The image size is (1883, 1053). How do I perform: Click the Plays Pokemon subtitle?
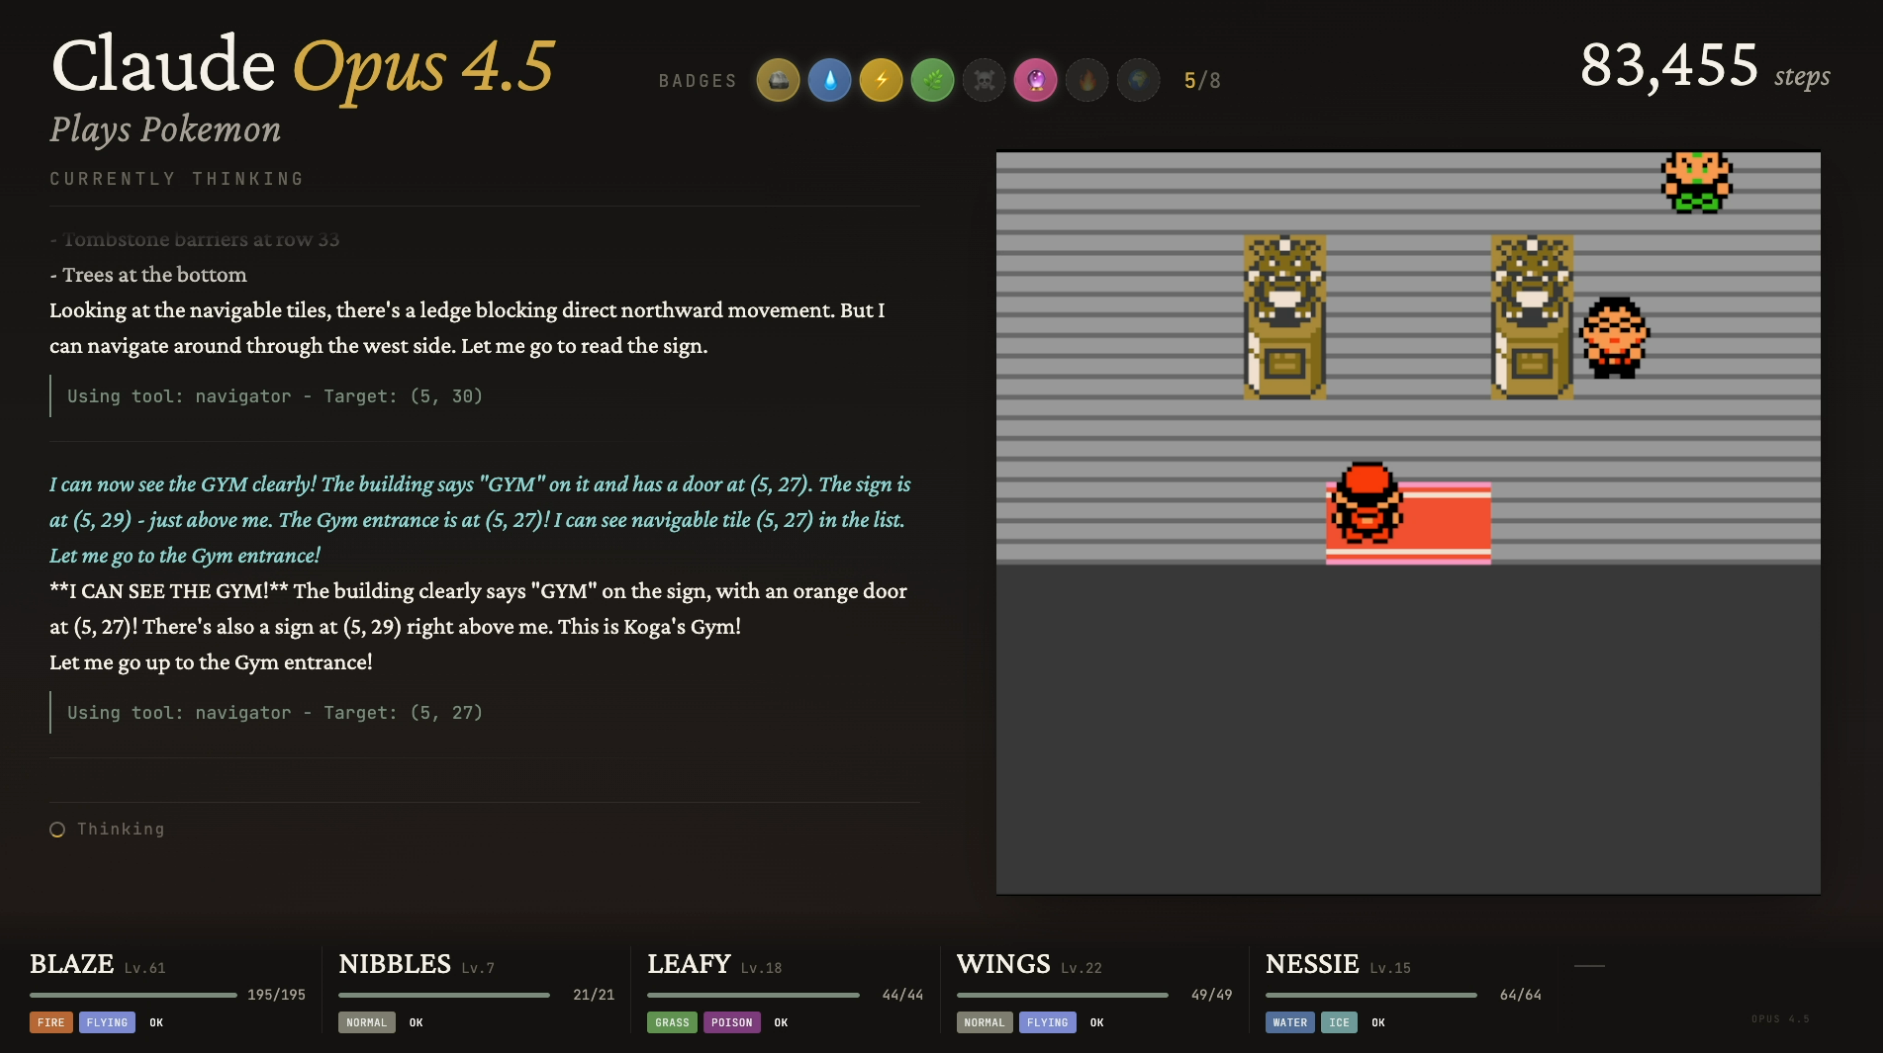pyautogui.click(x=165, y=129)
